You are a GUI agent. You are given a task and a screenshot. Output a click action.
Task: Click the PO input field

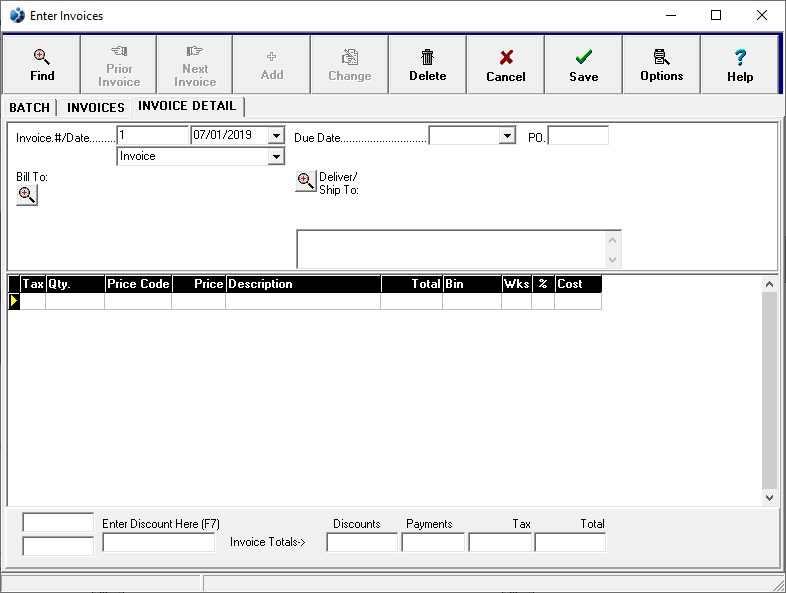pyautogui.click(x=578, y=136)
